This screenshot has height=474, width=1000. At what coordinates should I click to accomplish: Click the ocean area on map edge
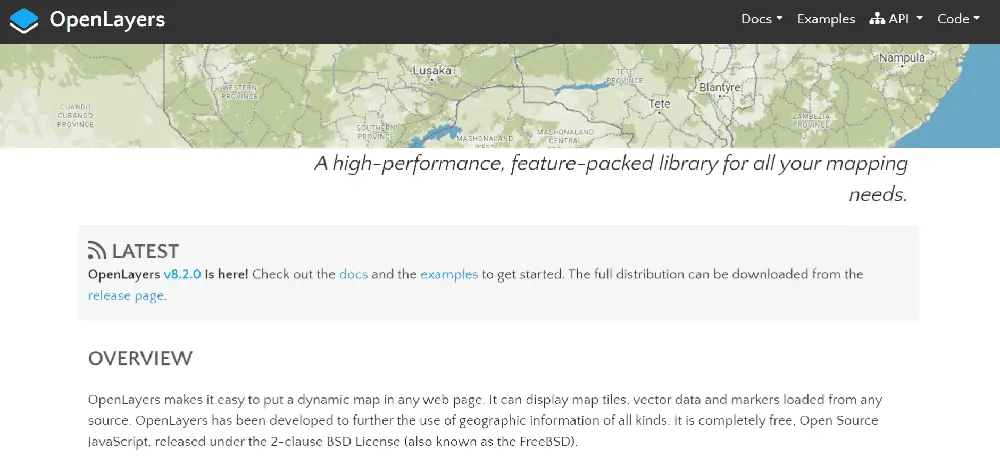click(963, 108)
